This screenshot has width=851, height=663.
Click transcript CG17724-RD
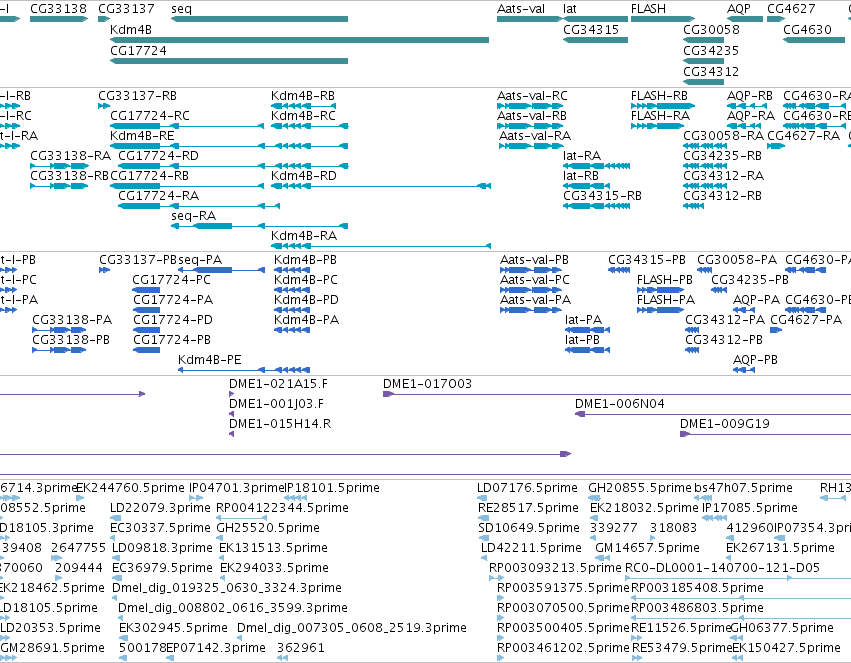pyautogui.click(x=158, y=156)
